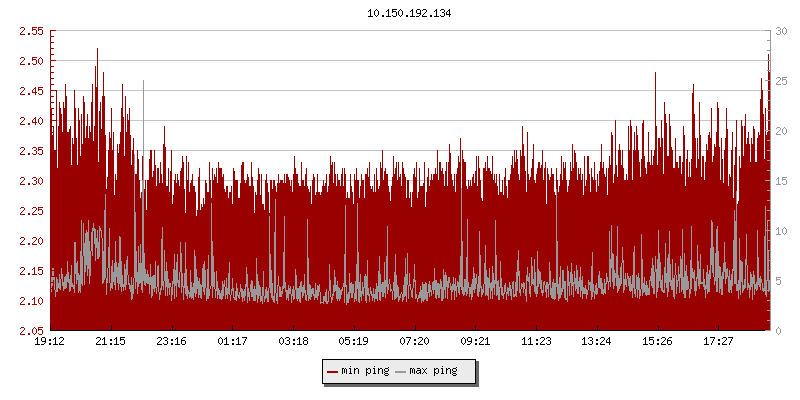Select the 13:24 time axis label
Image resolution: width=800 pixels, height=400 pixels.
coord(597,341)
